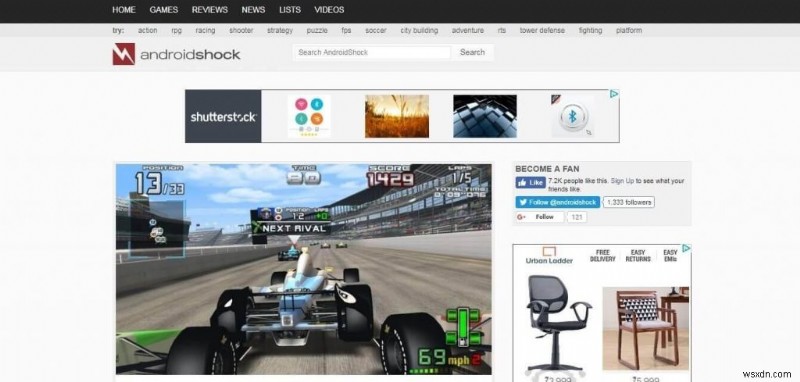Click the Sign Up link
This screenshot has height=382, width=800.
pyautogui.click(x=623, y=181)
